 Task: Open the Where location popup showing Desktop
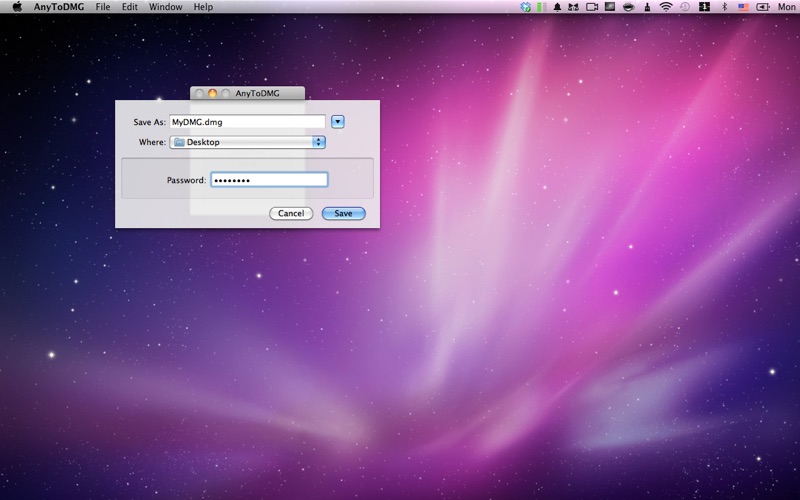tap(248, 142)
